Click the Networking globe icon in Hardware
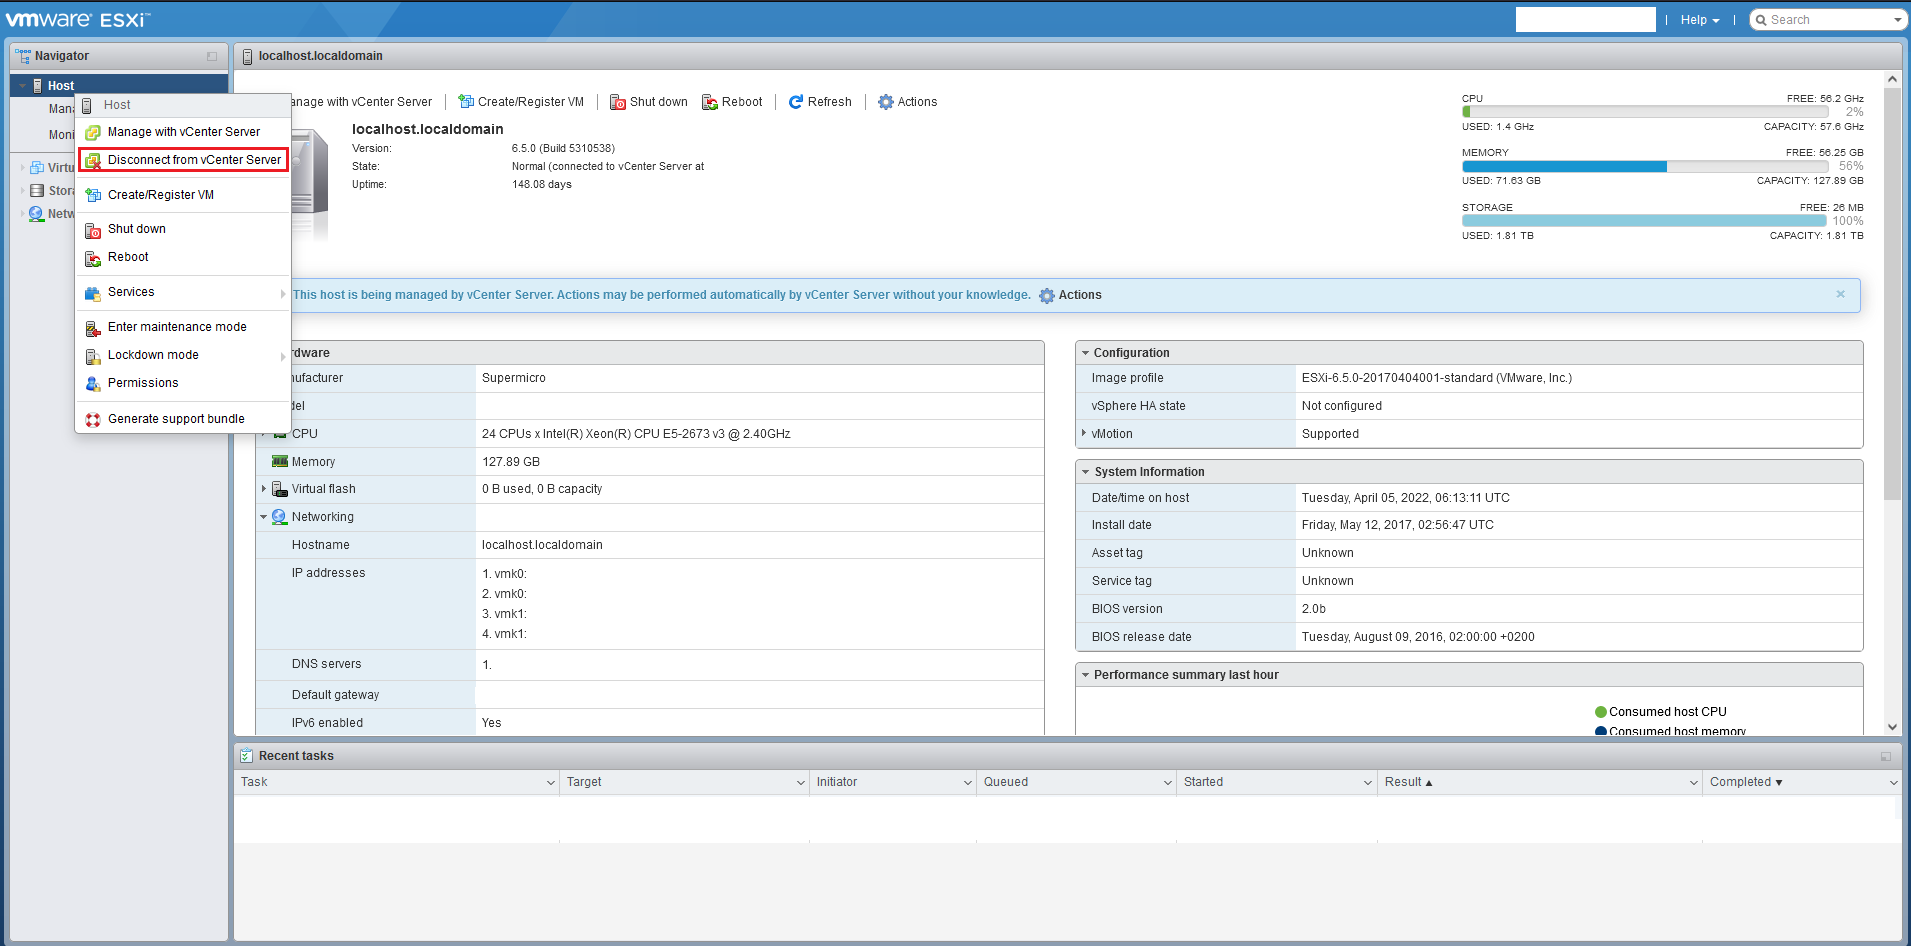 (x=280, y=517)
